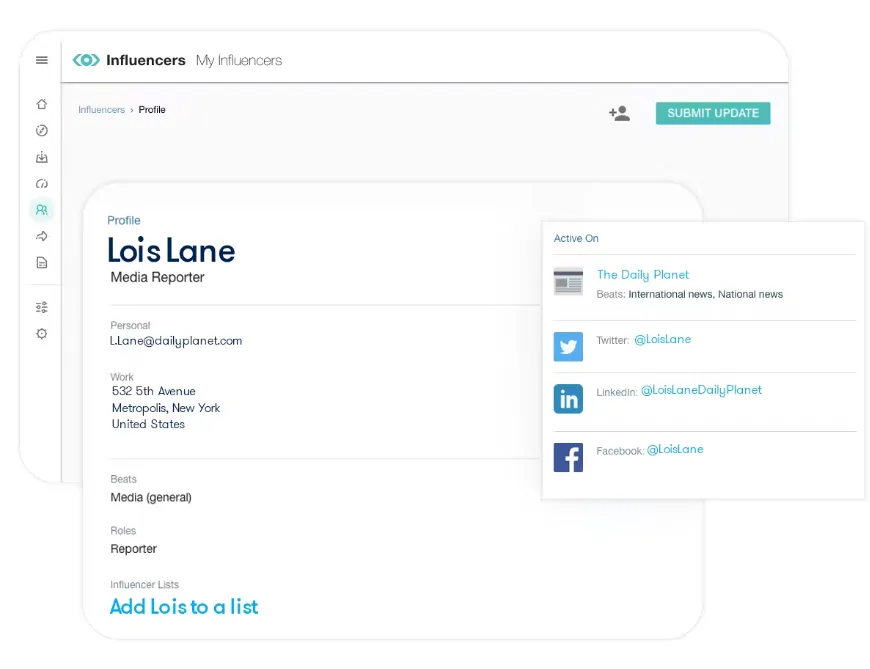Click the Influencers eye logo
870x669 pixels.
click(x=86, y=60)
